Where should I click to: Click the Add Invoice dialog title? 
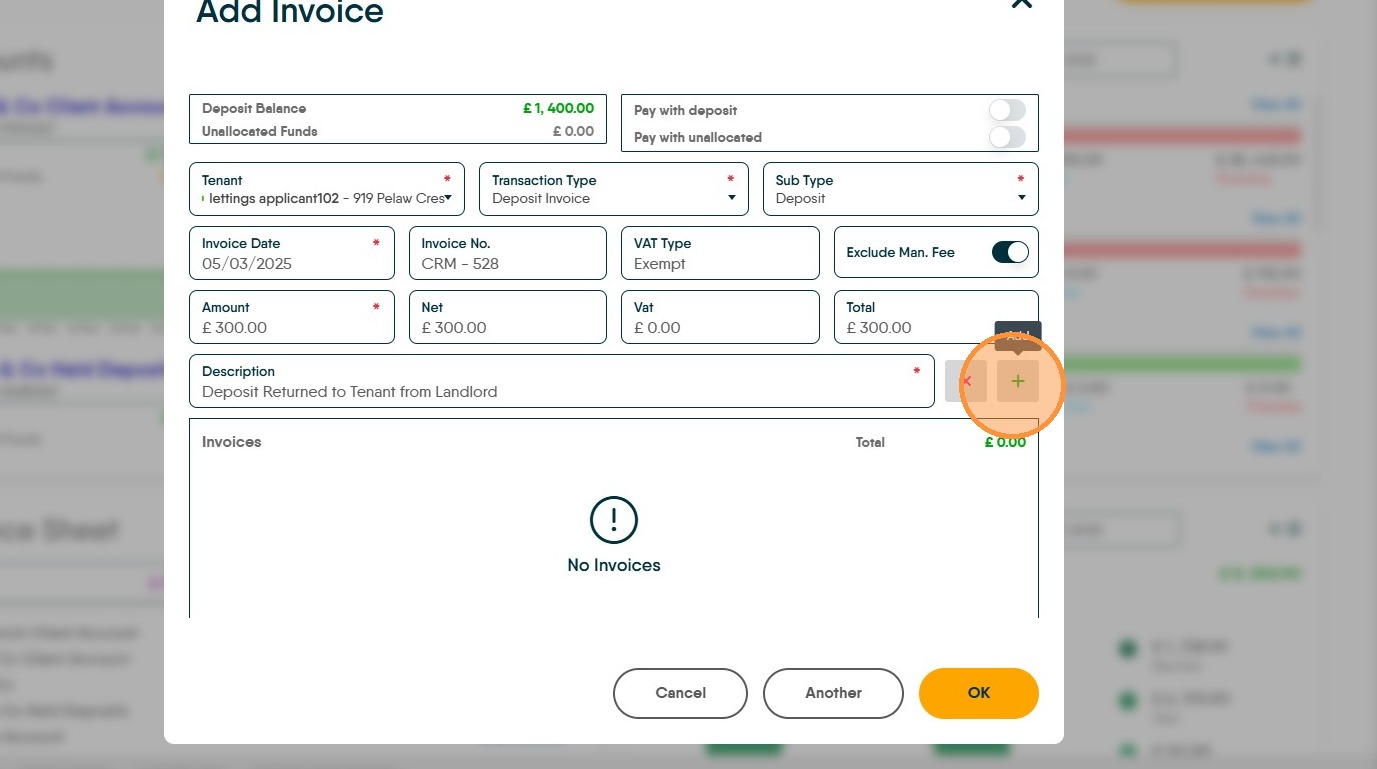(x=290, y=11)
